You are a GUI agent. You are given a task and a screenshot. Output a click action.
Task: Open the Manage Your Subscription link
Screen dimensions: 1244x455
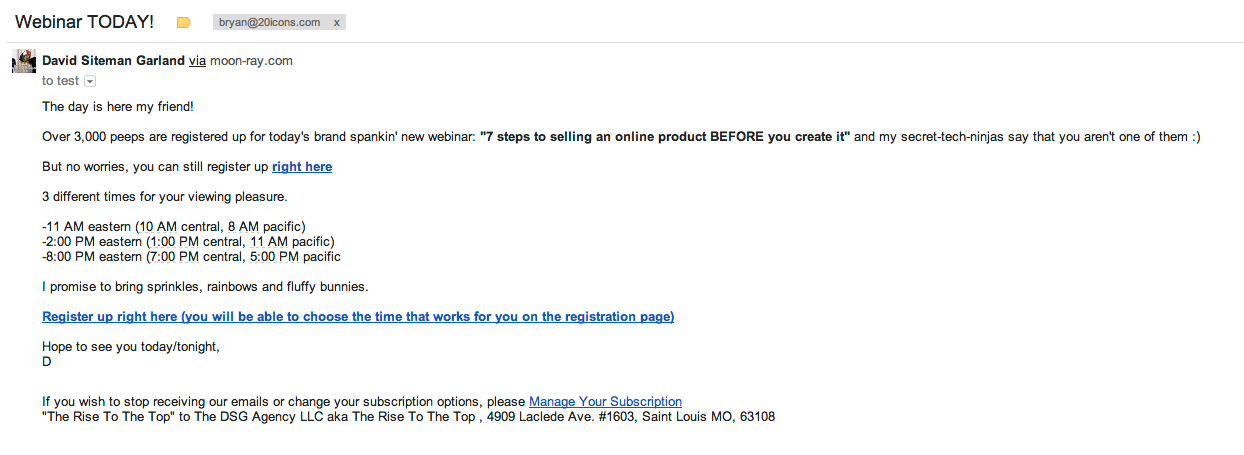pos(605,402)
